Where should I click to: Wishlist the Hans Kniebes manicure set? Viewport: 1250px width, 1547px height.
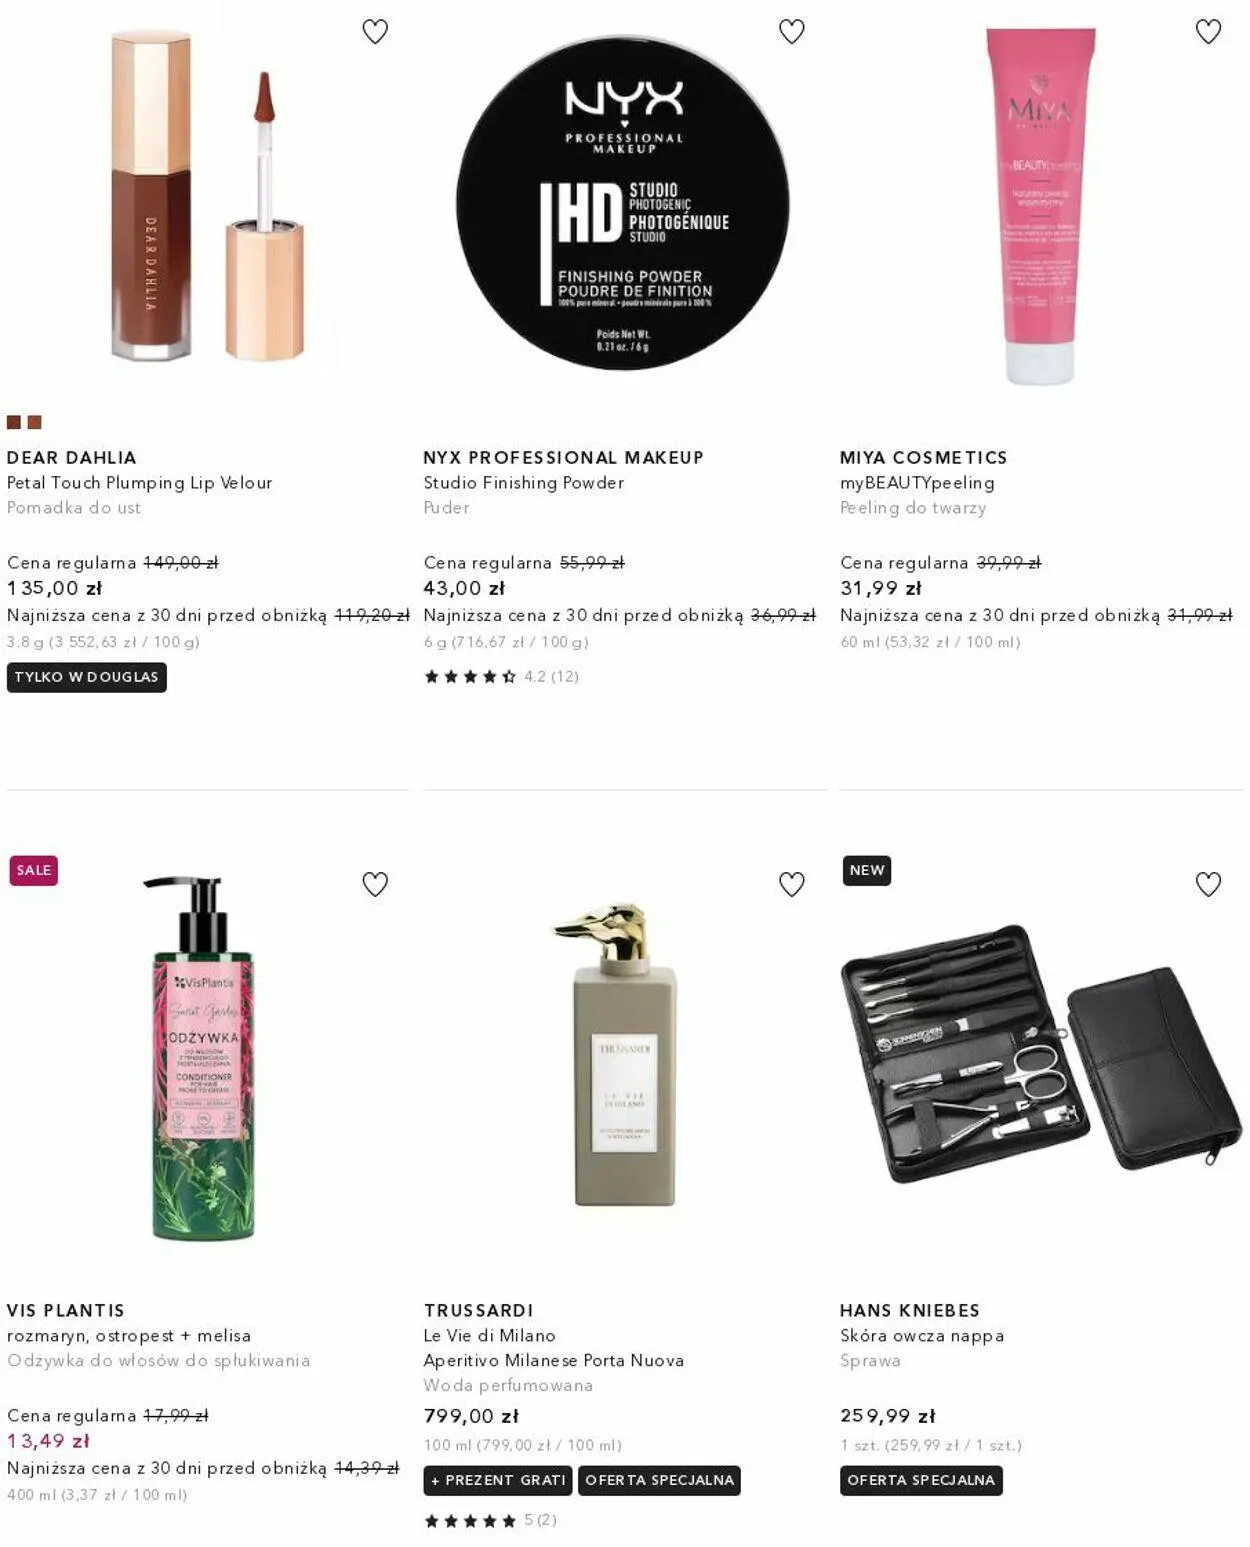tap(1208, 884)
